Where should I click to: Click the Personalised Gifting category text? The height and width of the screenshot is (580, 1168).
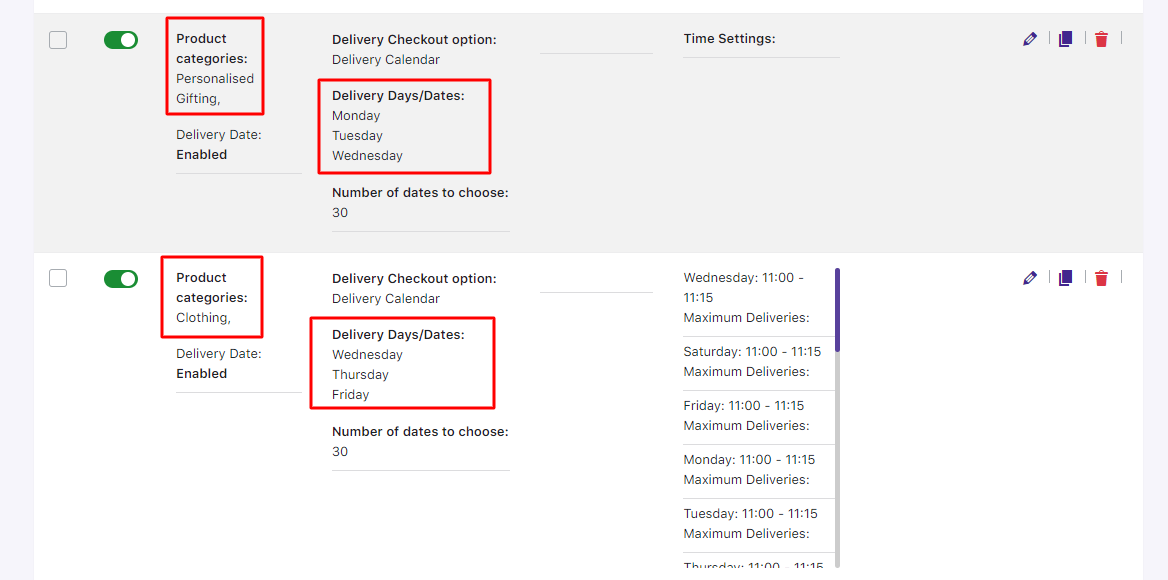(x=214, y=88)
